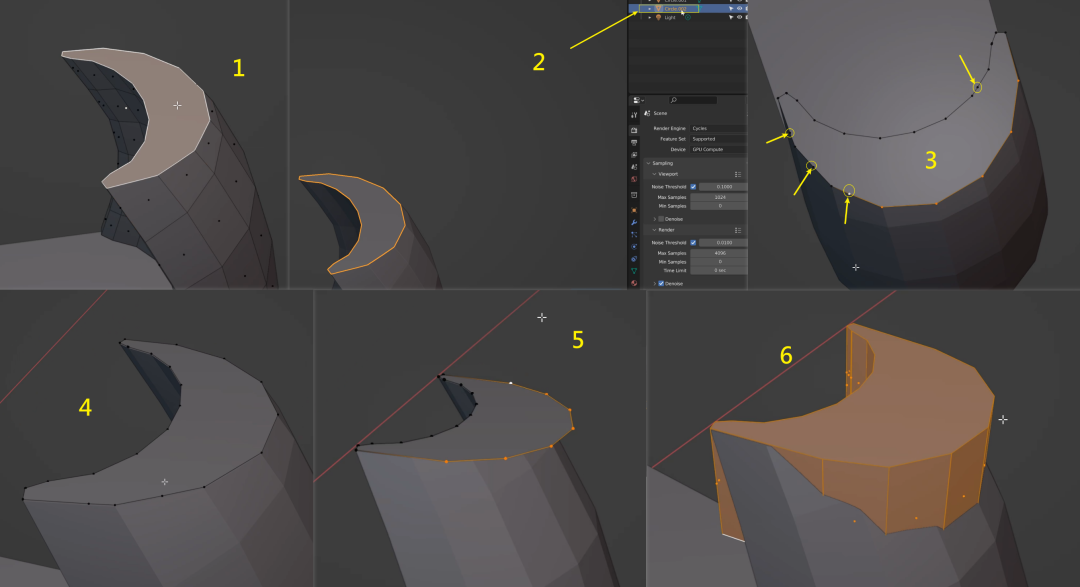Open the Object Data green triangle tab
This screenshot has height=587, width=1080.
(x=634, y=271)
